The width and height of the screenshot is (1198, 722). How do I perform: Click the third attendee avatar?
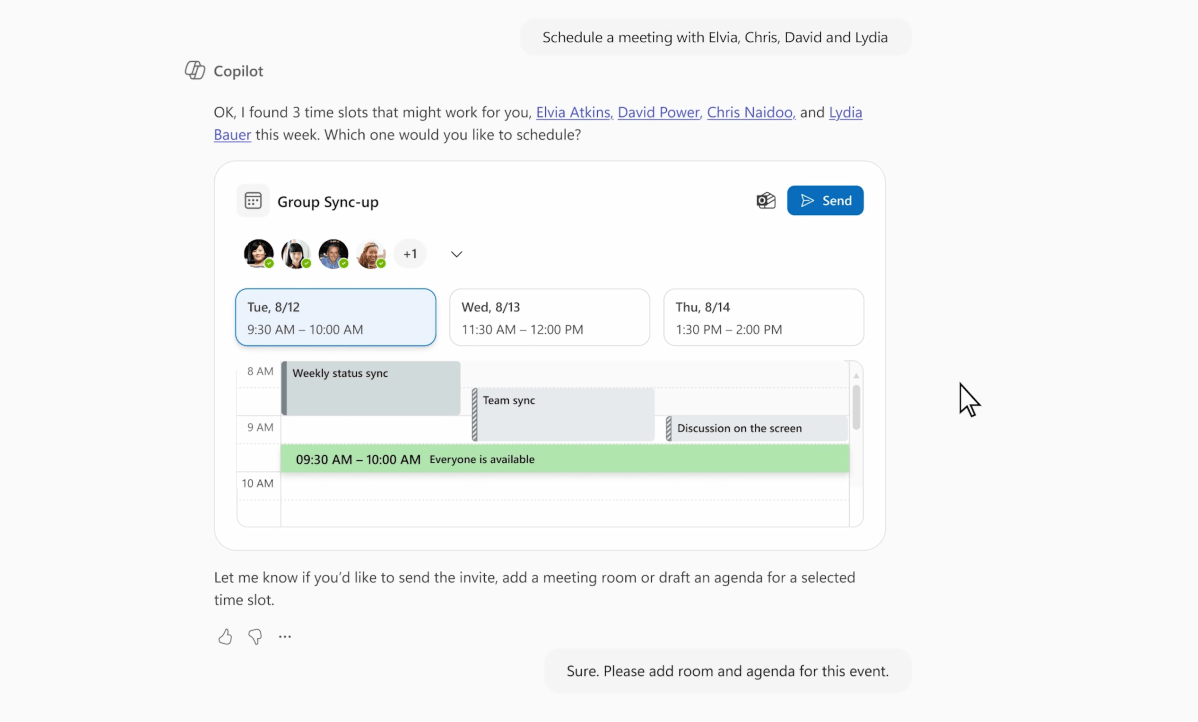tap(334, 254)
